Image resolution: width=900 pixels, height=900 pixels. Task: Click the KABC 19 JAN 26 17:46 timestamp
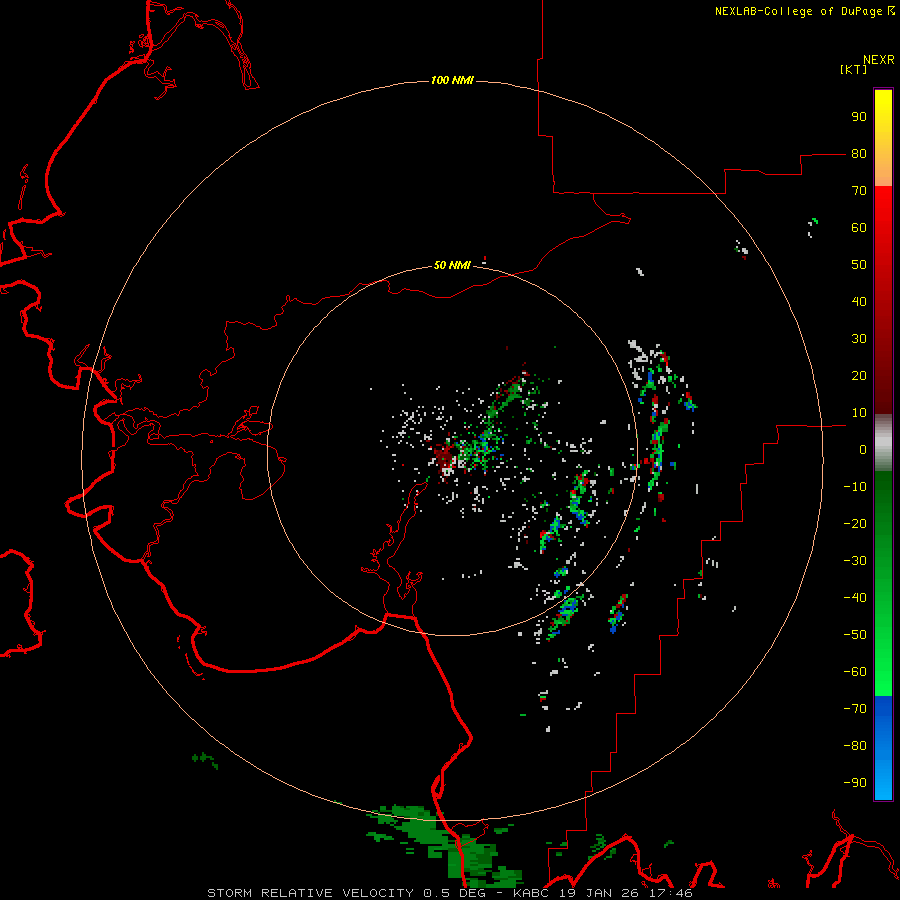click(602, 893)
